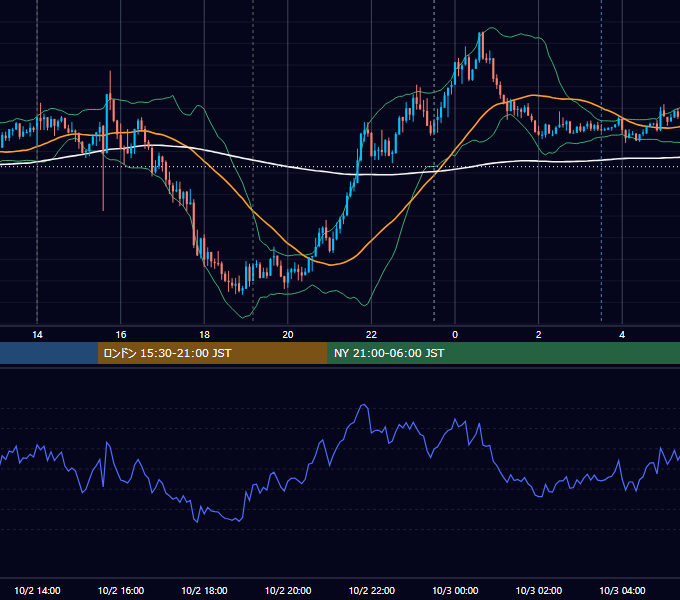Click the 10/2 16:00 date label
The image size is (680, 600).
click(121, 590)
